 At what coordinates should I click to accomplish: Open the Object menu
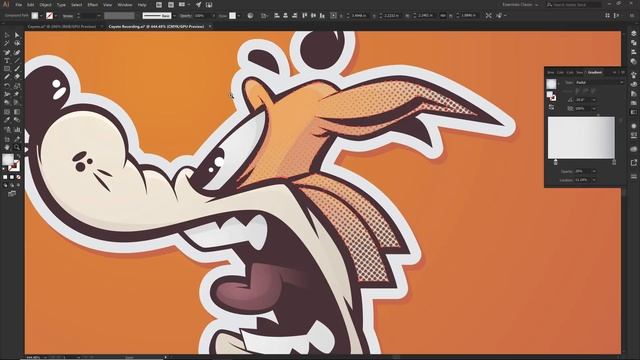coord(45,5)
